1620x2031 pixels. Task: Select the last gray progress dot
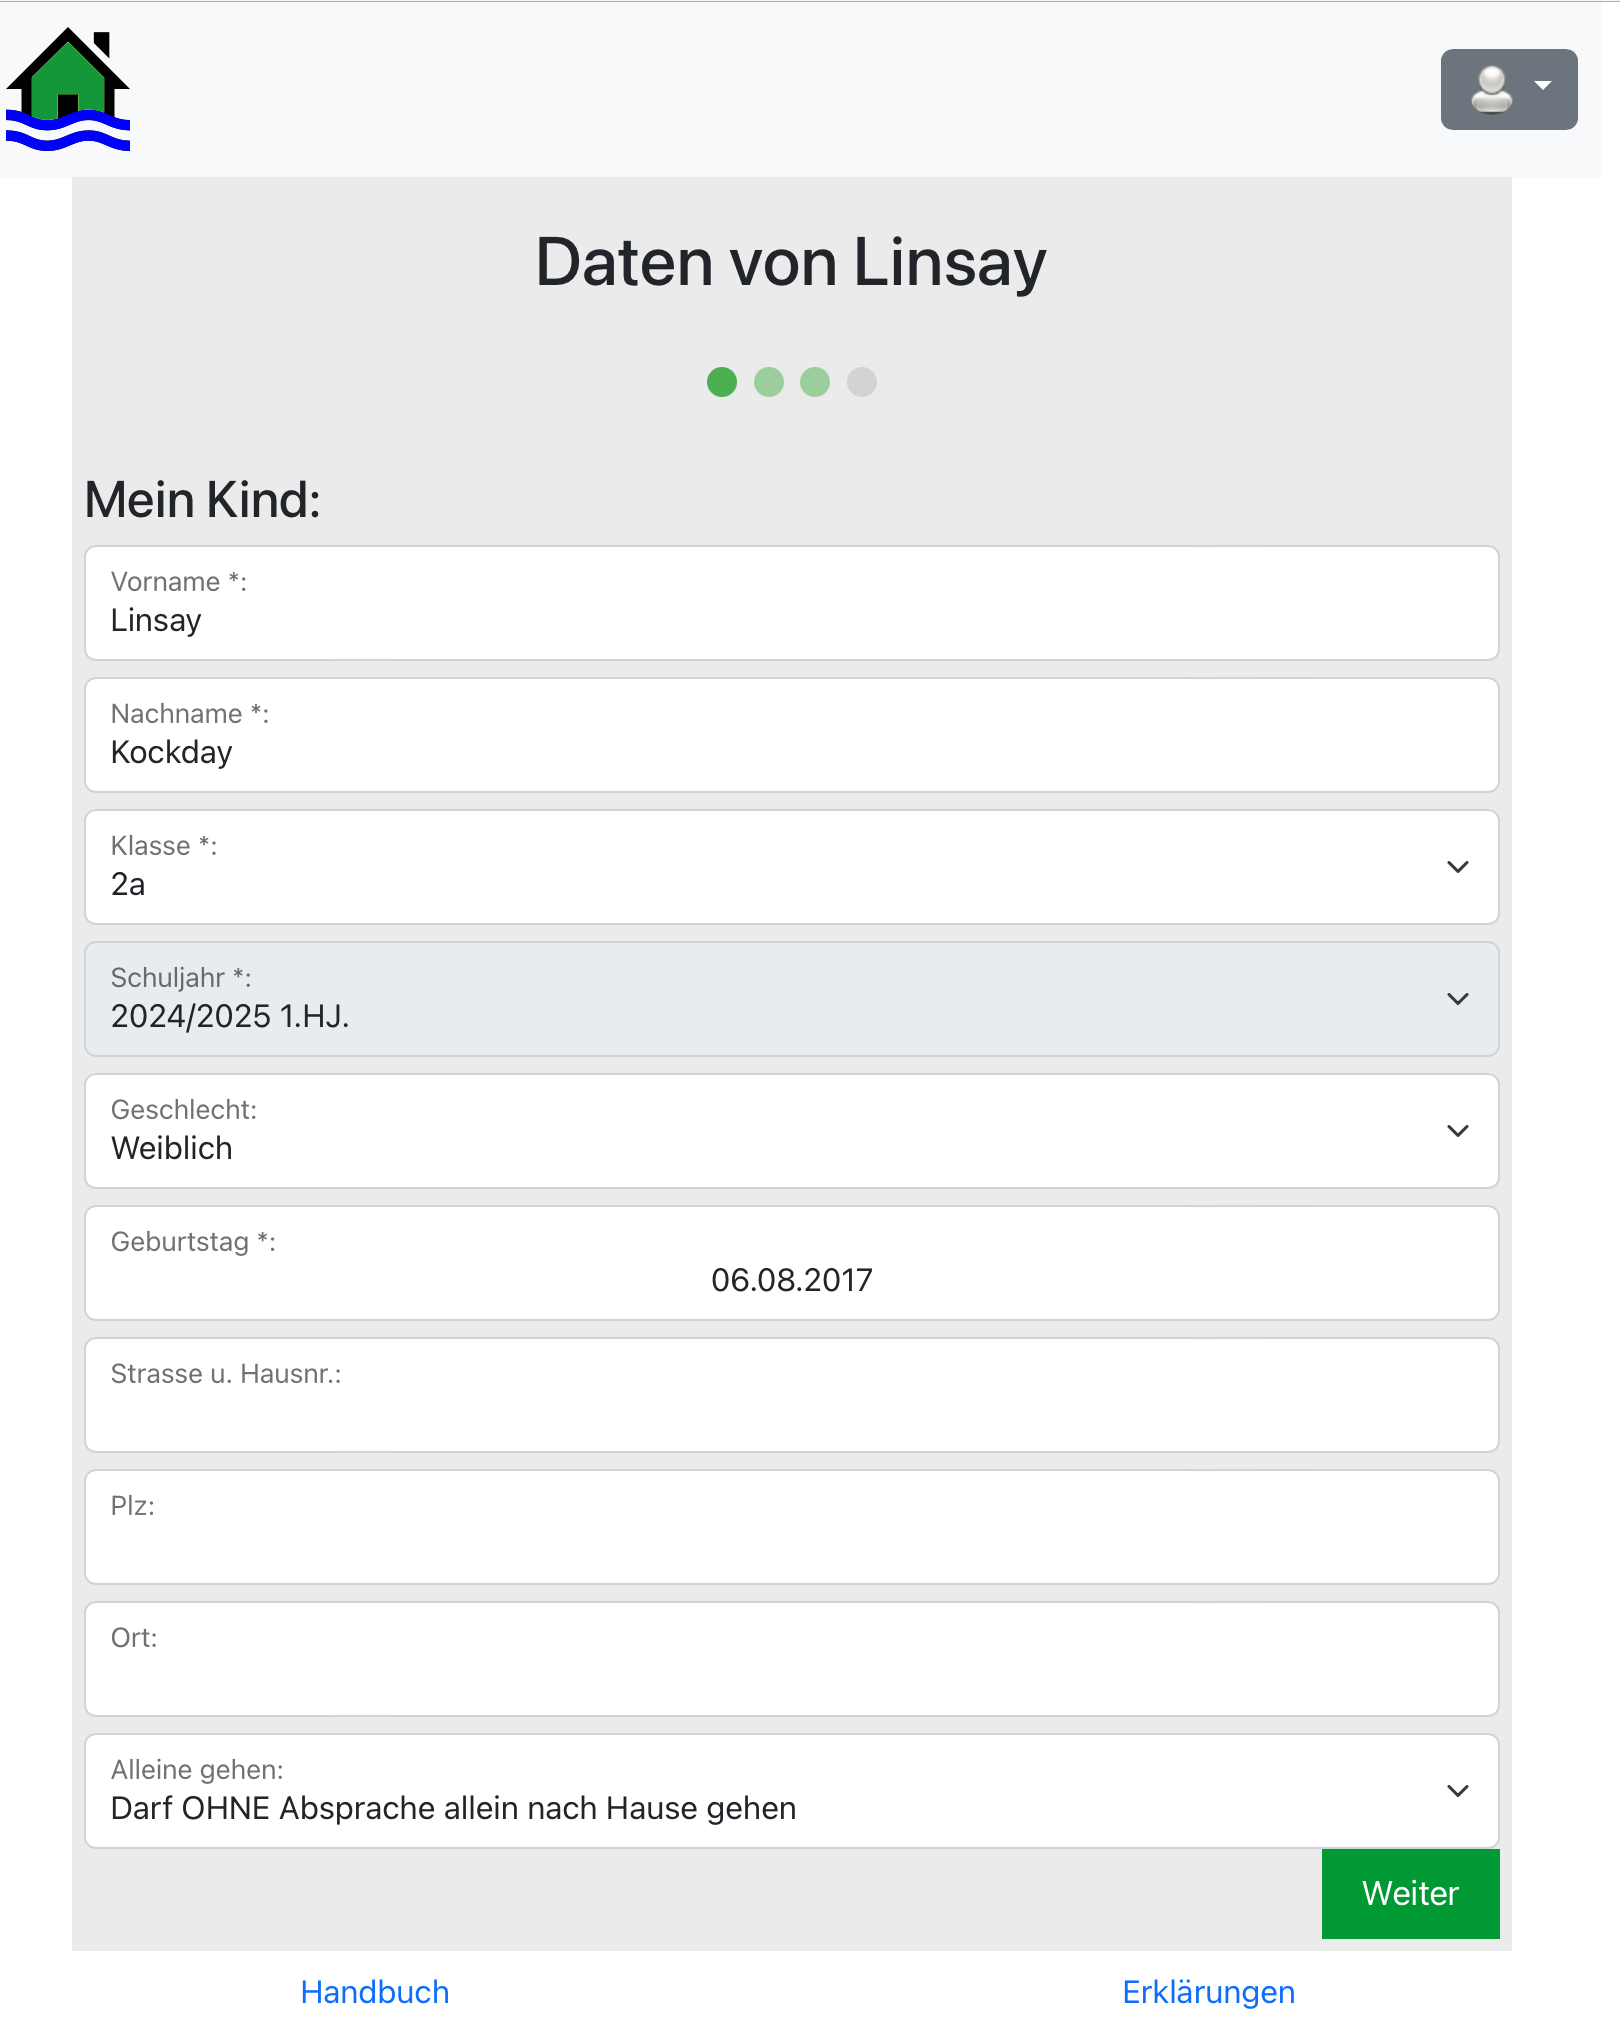(x=860, y=382)
